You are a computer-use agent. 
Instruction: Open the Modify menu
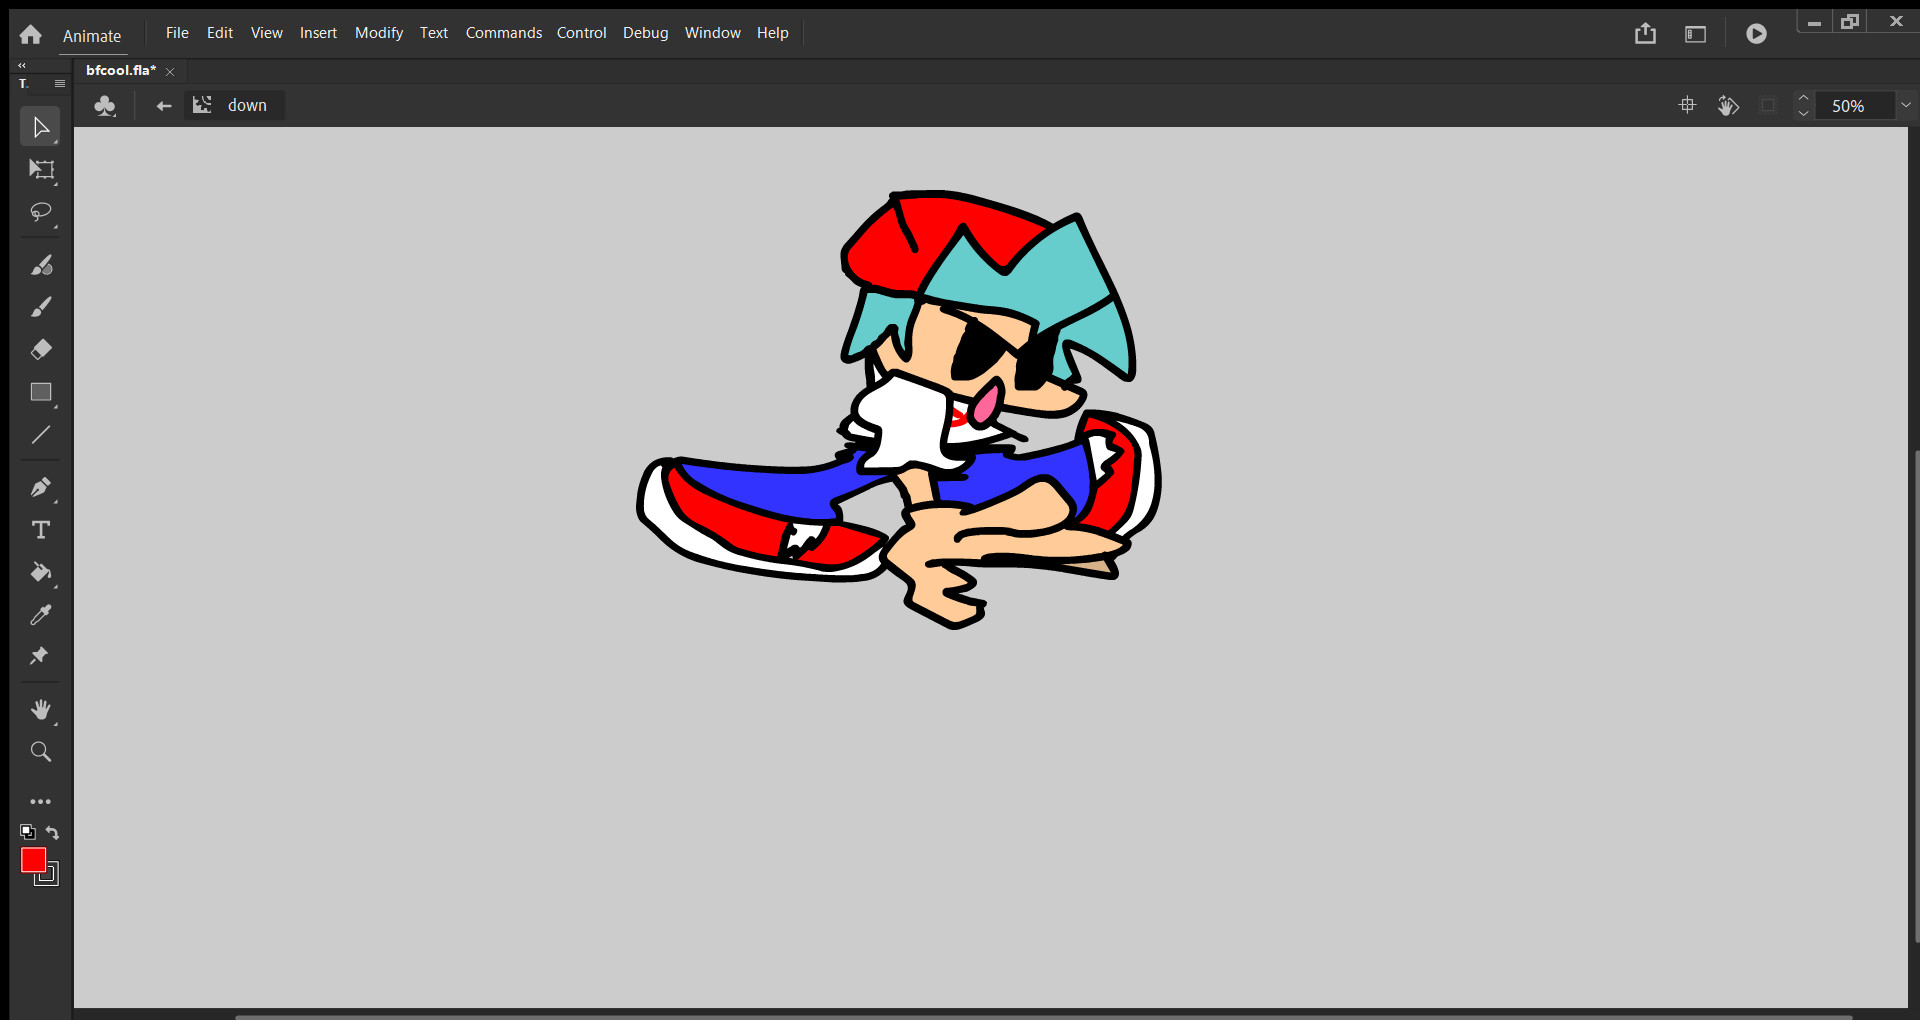click(379, 33)
